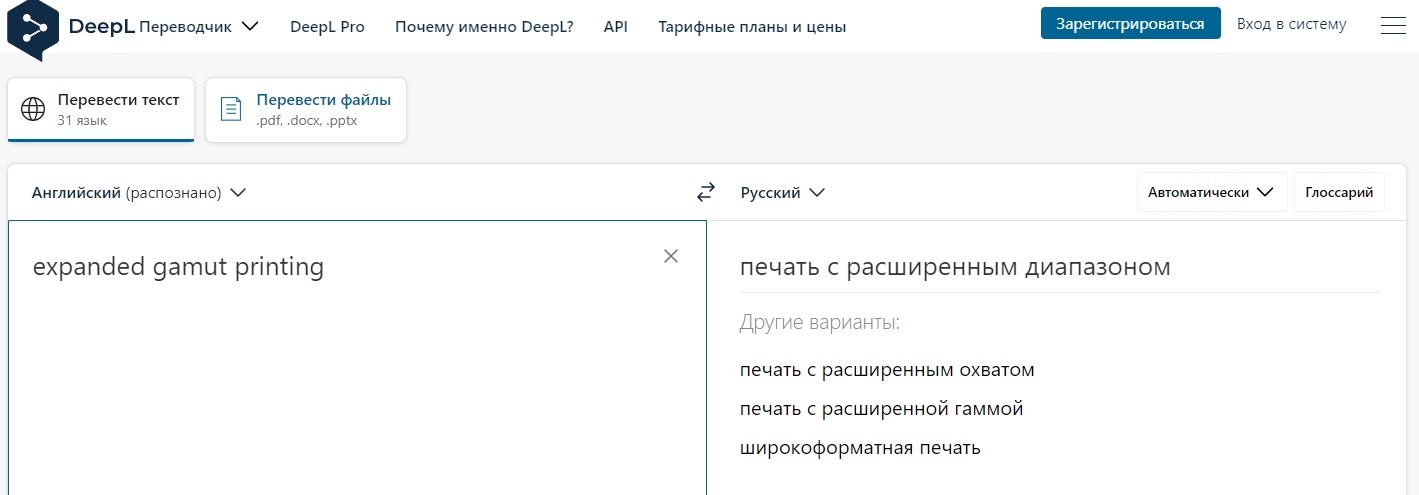1419x495 pixels.
Task: Go to the API link
Action: pos(616,27)
